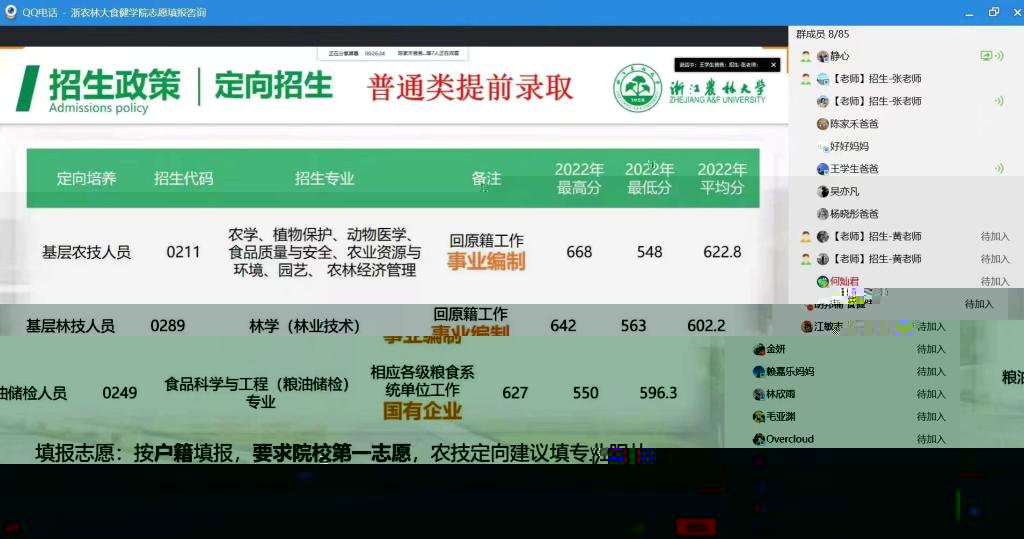The height and width of the screenshot is (539, 1024).
Task: Click the 招生政策 slide heading
Action: click(115, 85)
